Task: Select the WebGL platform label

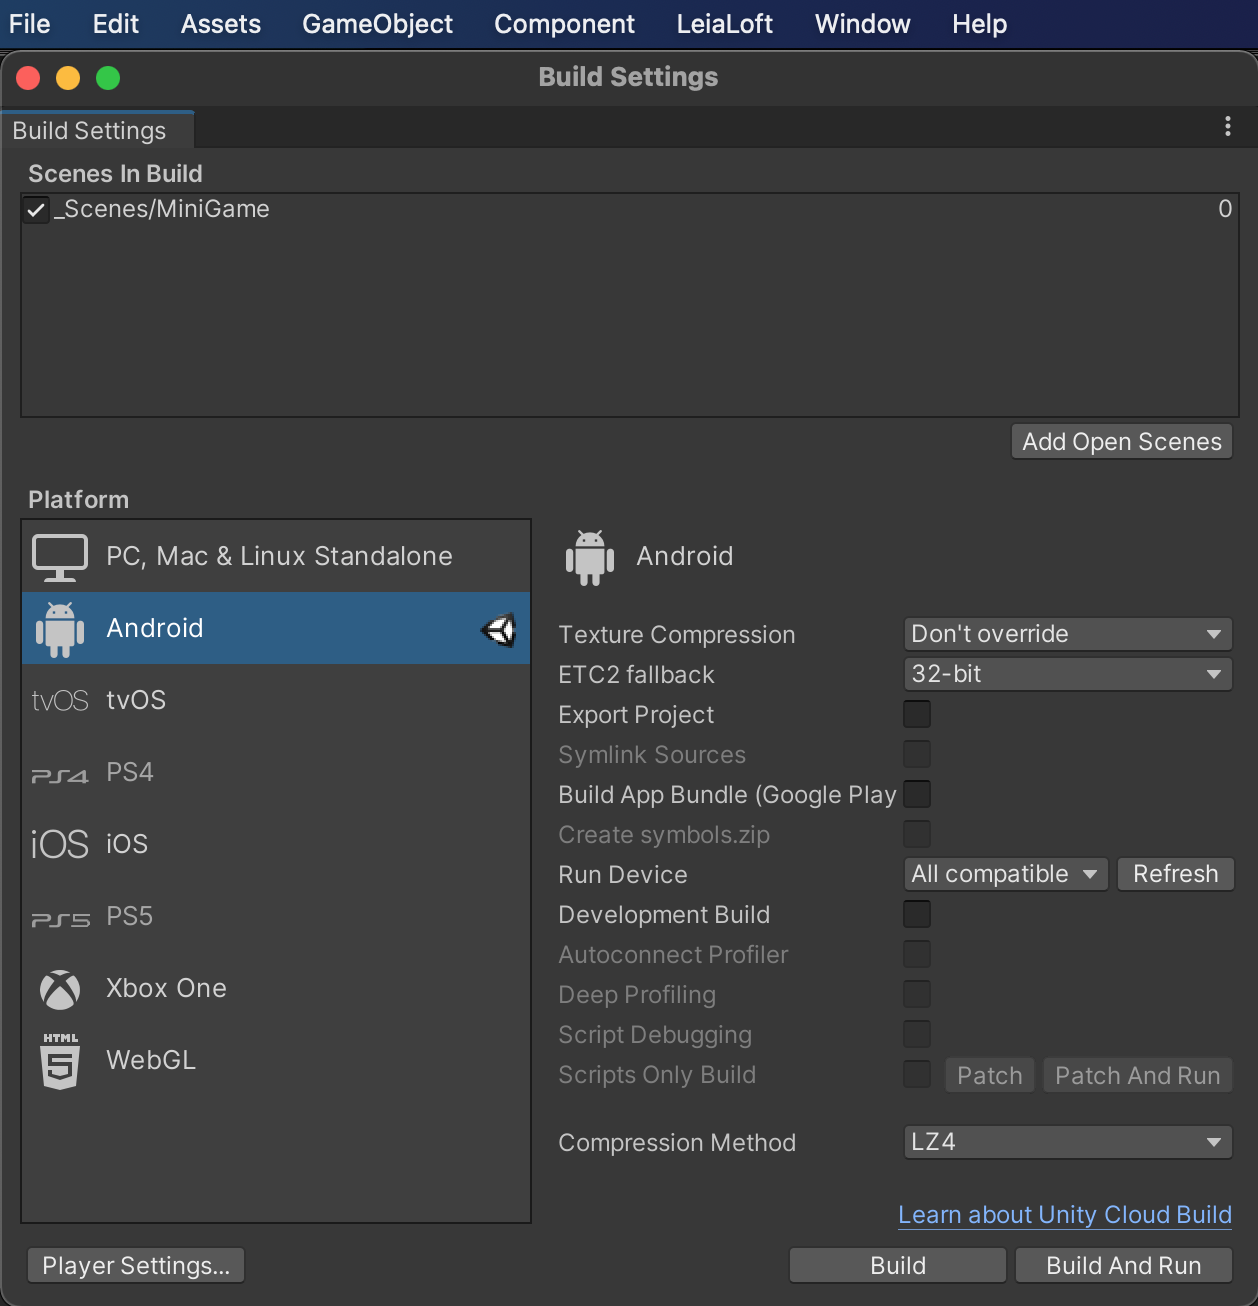Action: (151, 1060)
